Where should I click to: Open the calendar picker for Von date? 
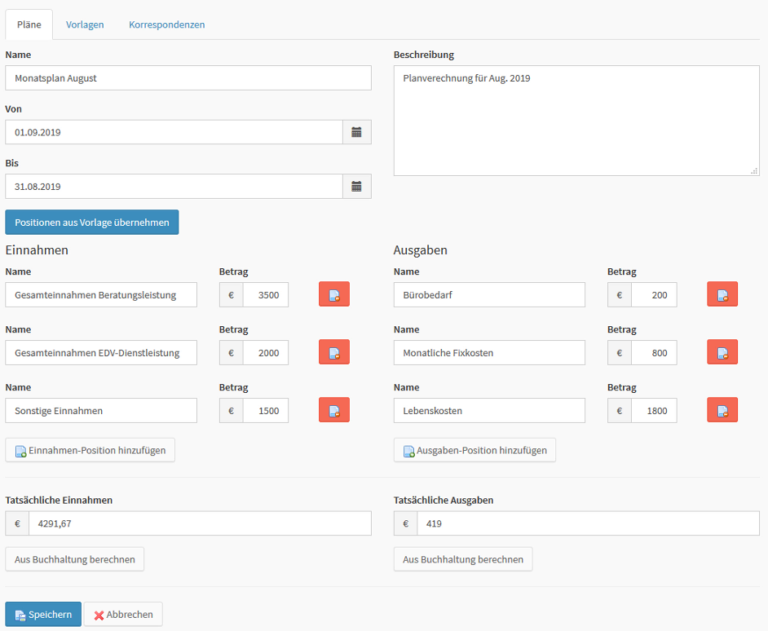[x=357, y=132]
